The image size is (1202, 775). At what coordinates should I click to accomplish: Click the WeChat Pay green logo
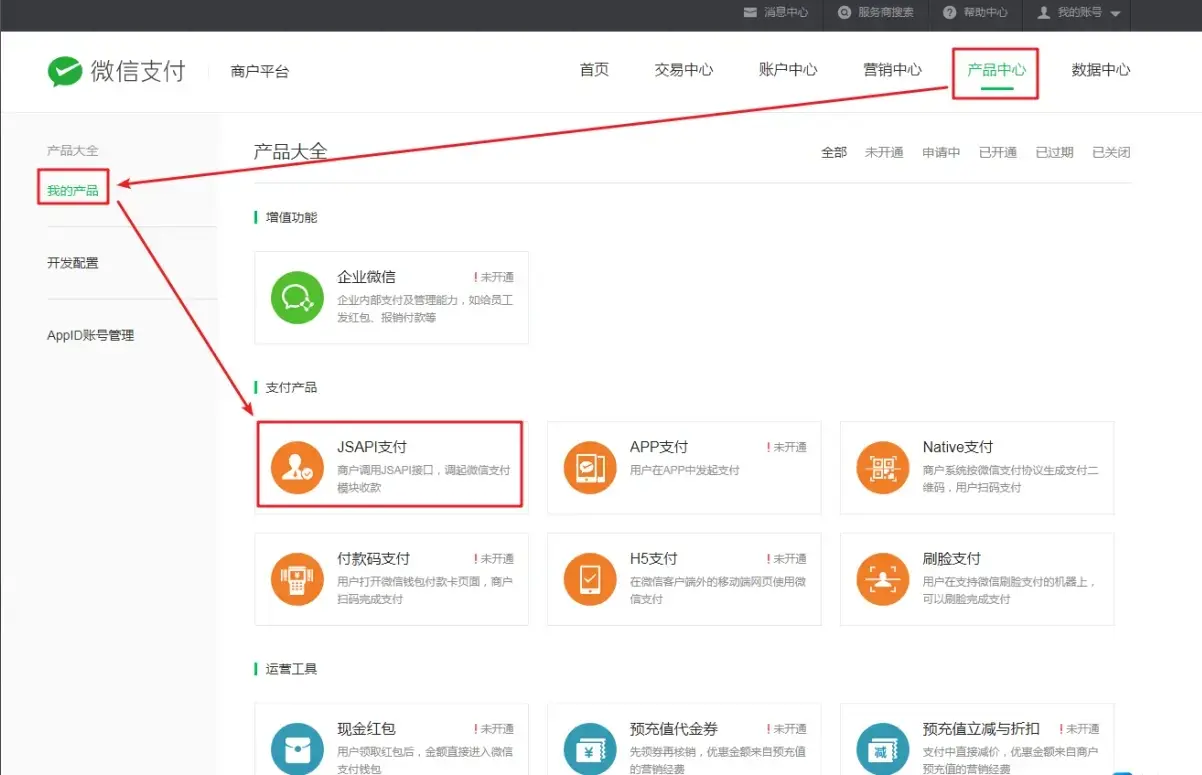pos(65,71)
